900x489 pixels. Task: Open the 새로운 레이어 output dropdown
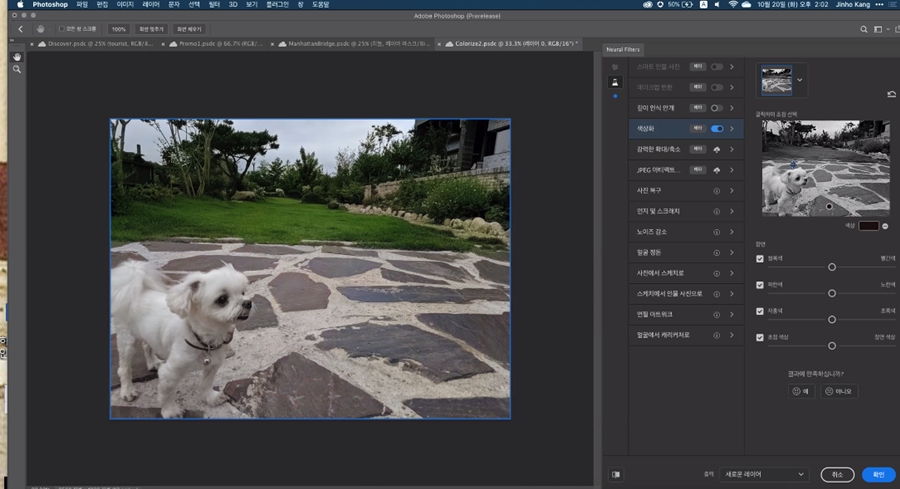(764, 475)
